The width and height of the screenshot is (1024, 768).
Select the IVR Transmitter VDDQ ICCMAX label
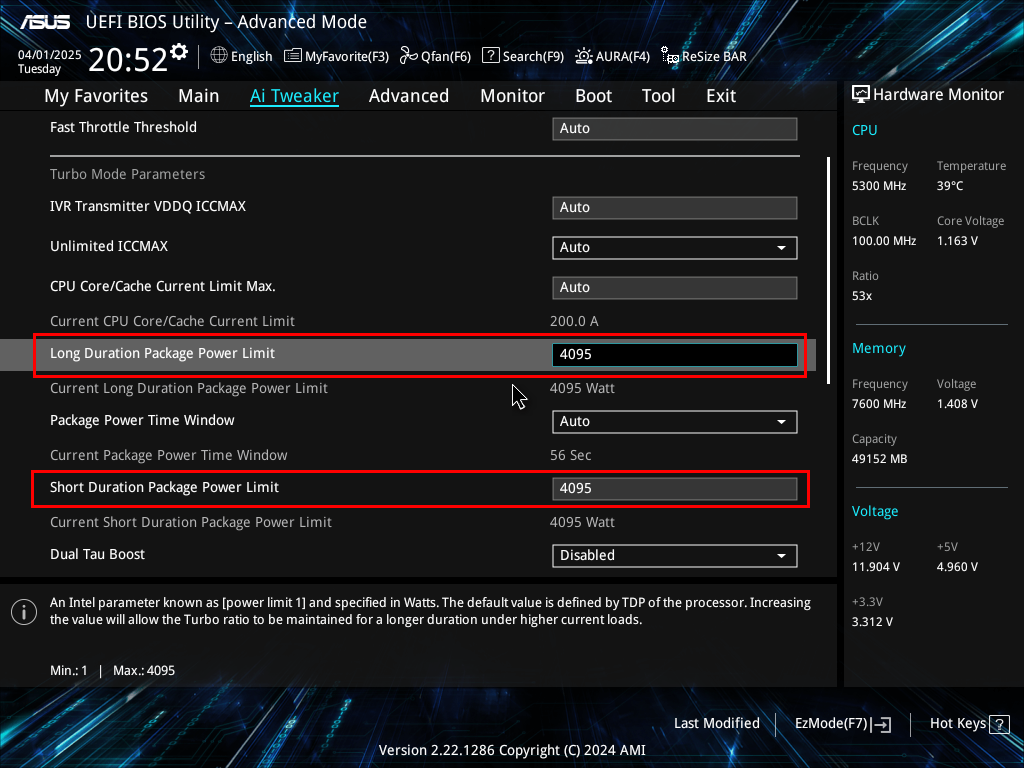(148, 206)
